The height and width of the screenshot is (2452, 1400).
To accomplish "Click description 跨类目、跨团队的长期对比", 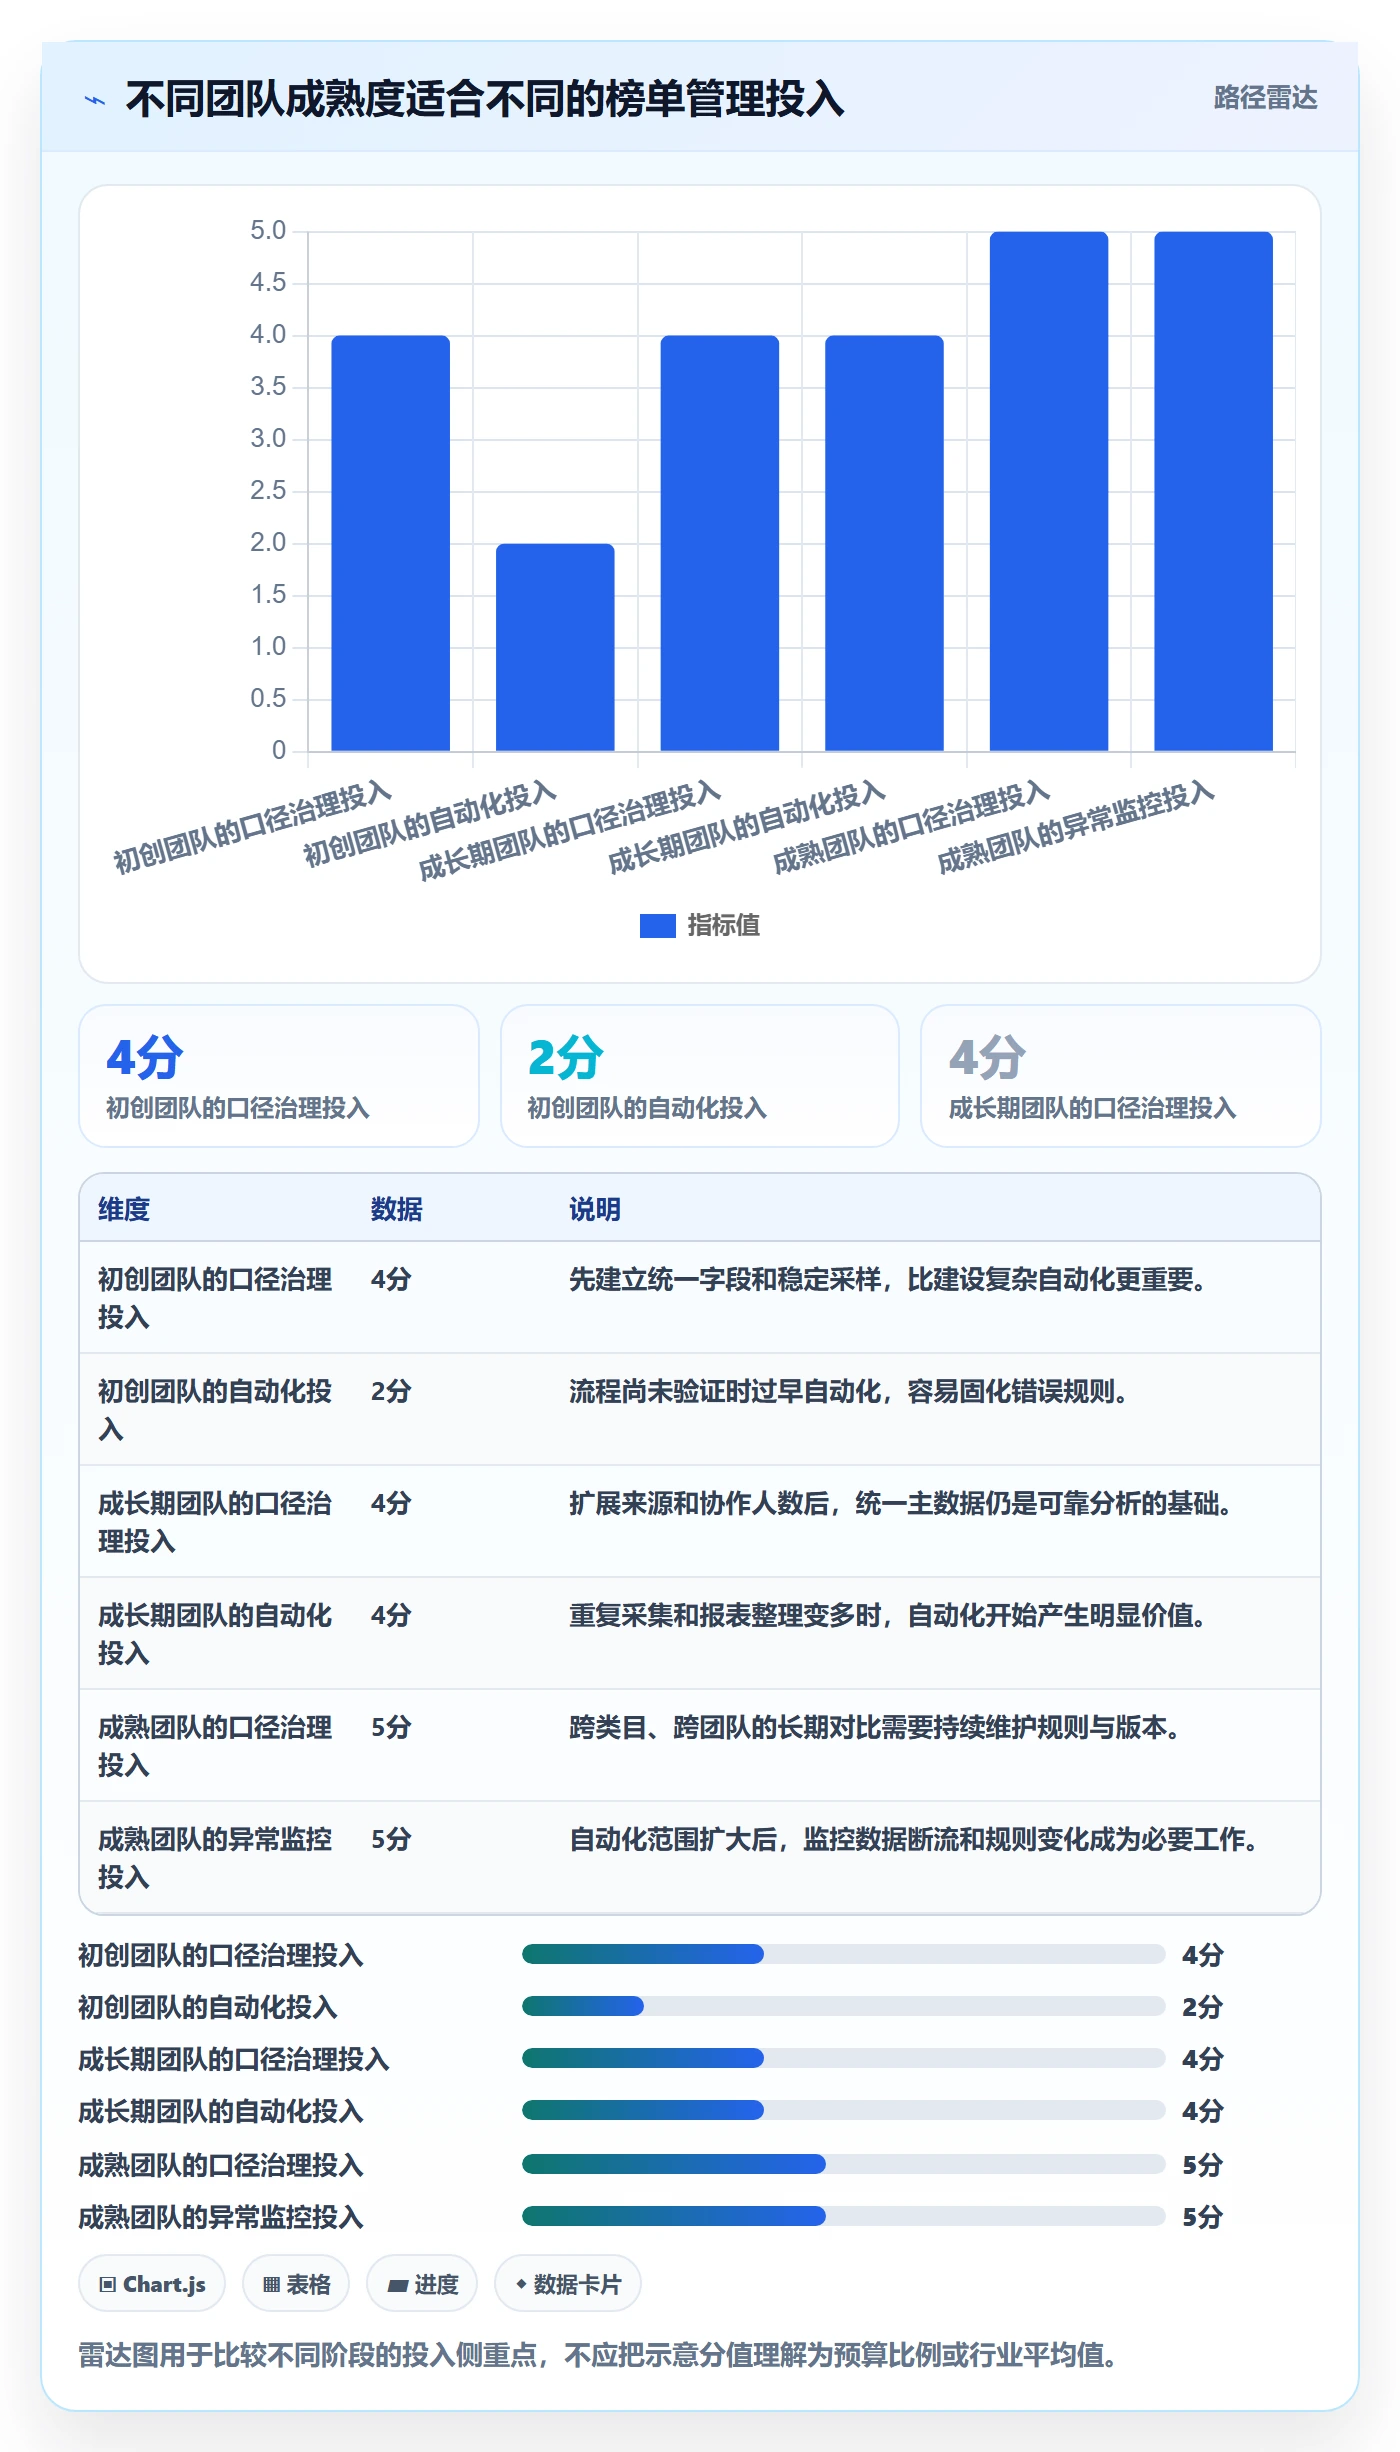I will click(x=874, y=1727).
